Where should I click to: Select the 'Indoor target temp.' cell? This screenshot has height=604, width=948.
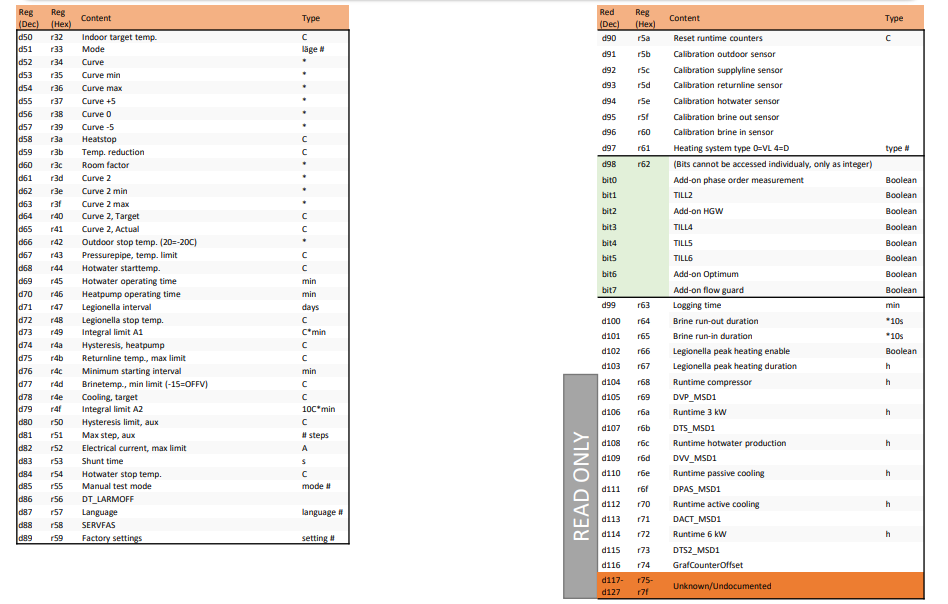pos(119,37)
